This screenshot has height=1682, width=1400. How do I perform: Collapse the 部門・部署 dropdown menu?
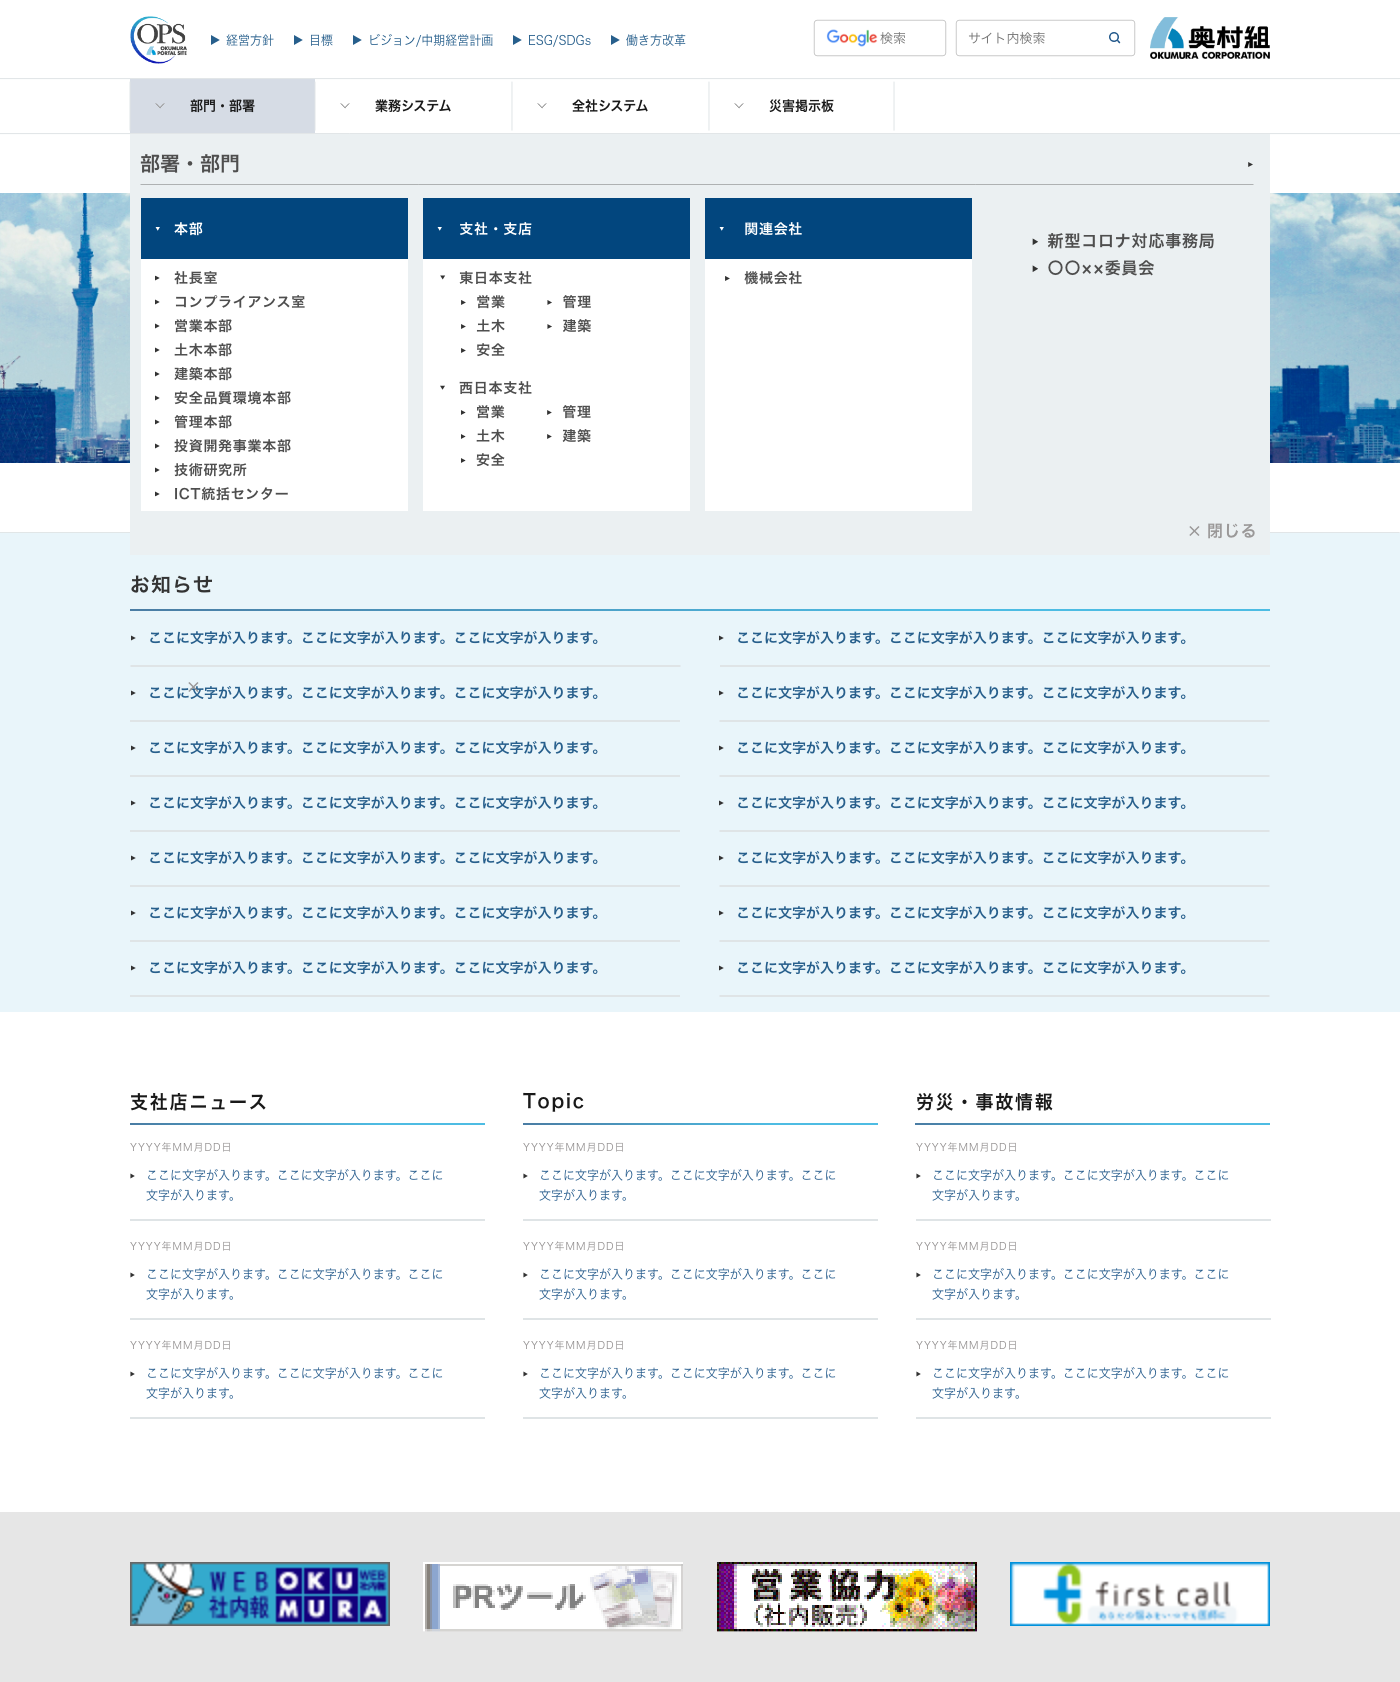pyautogui.click(x=222, y=106)
